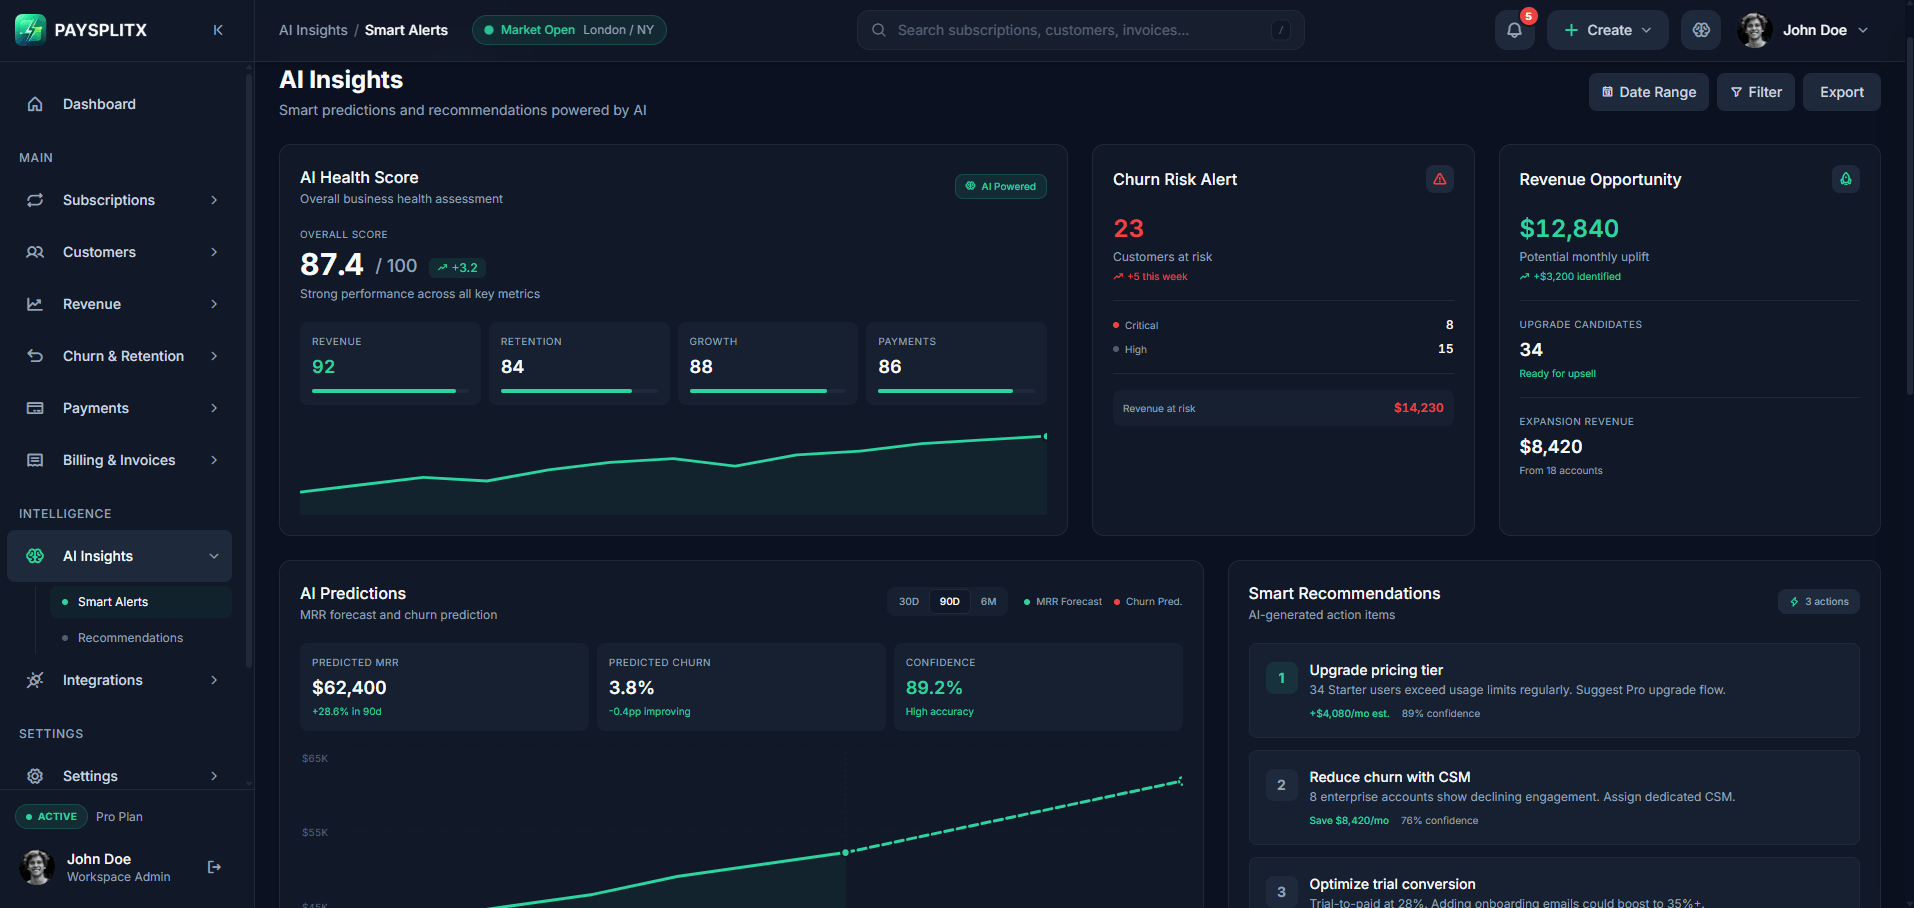Collapse the AI Insights submenu chevron
The height and width of the screenshot is (908, 1914).
click(214, 556)
